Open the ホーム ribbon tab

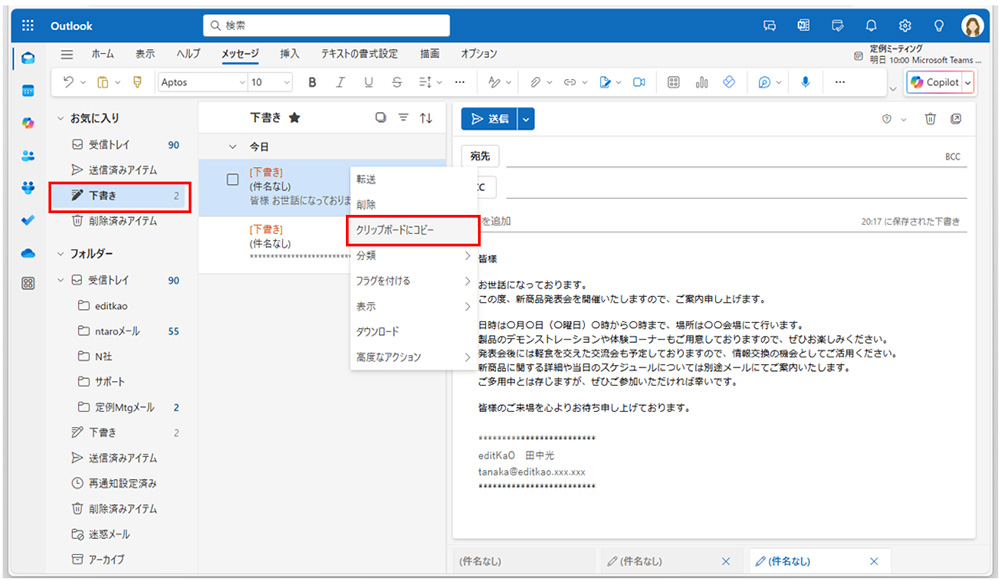point(103,54)
